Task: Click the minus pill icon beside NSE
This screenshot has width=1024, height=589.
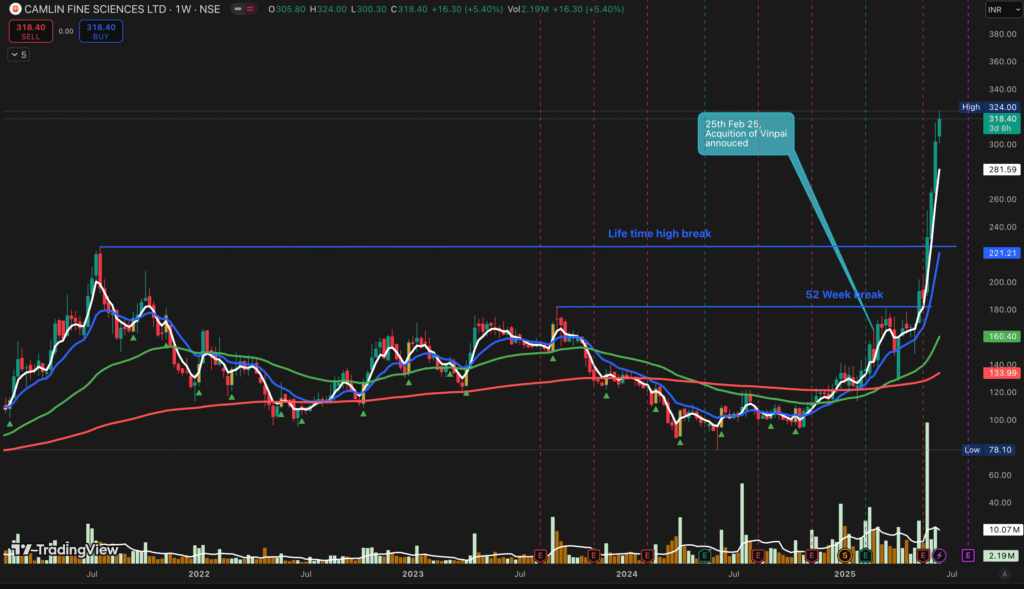Action: tap(238, 9)
